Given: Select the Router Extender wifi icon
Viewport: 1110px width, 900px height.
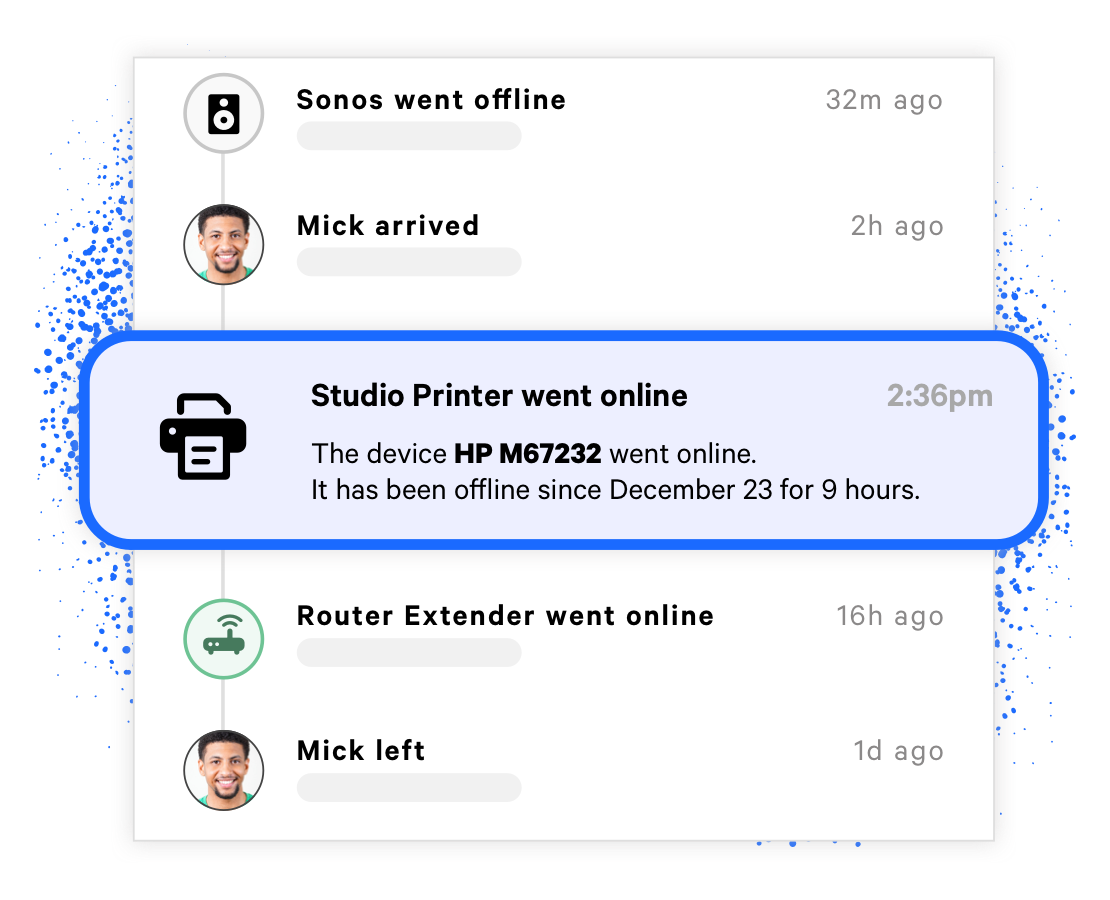Looking at the screenshot, I should pyautogui.click(x=224, y=639).
